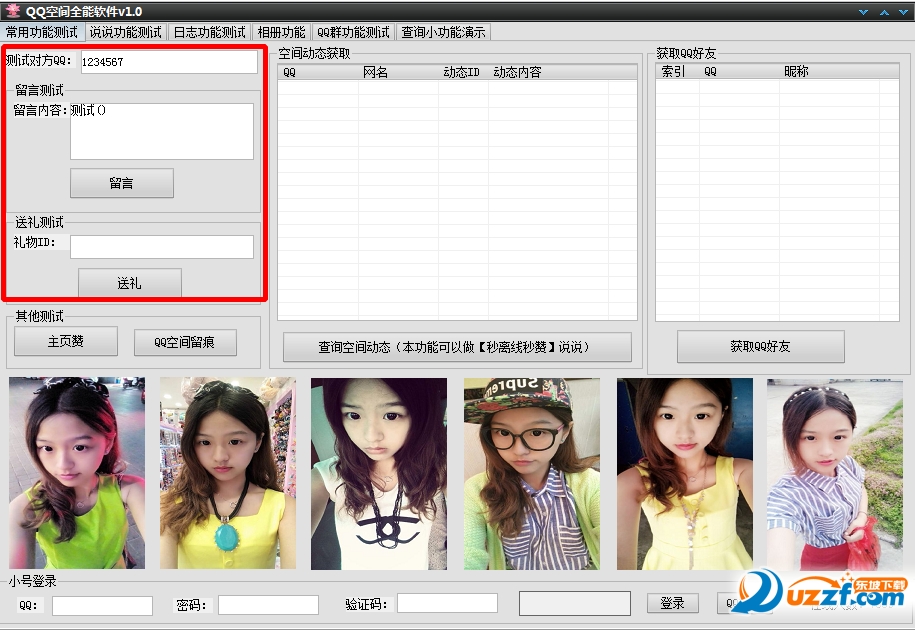
Task: Focus the 留言内容 text area
Action: [x=162, y=131]
